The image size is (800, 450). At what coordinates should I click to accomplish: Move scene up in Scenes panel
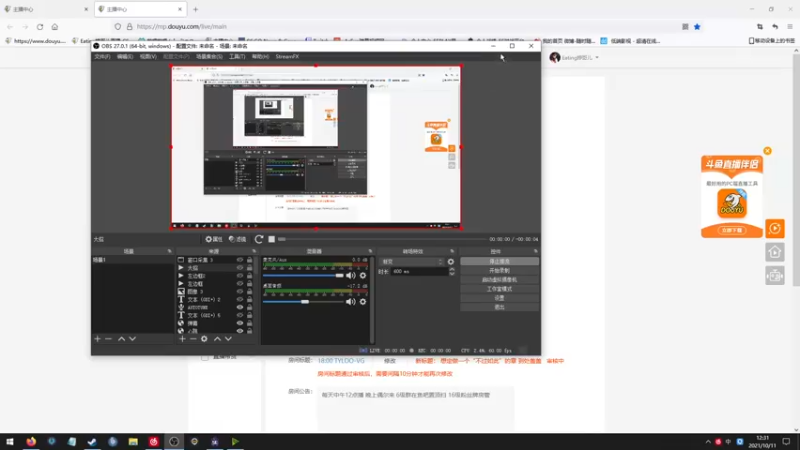121,339
